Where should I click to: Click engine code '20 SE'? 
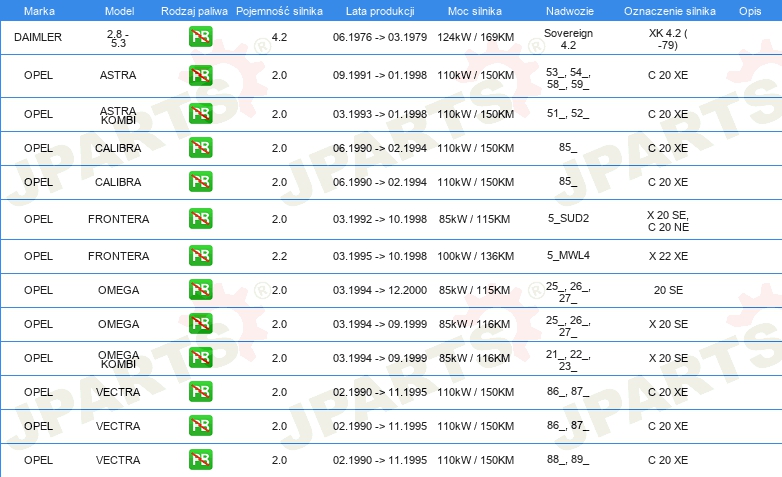[668, 290]
